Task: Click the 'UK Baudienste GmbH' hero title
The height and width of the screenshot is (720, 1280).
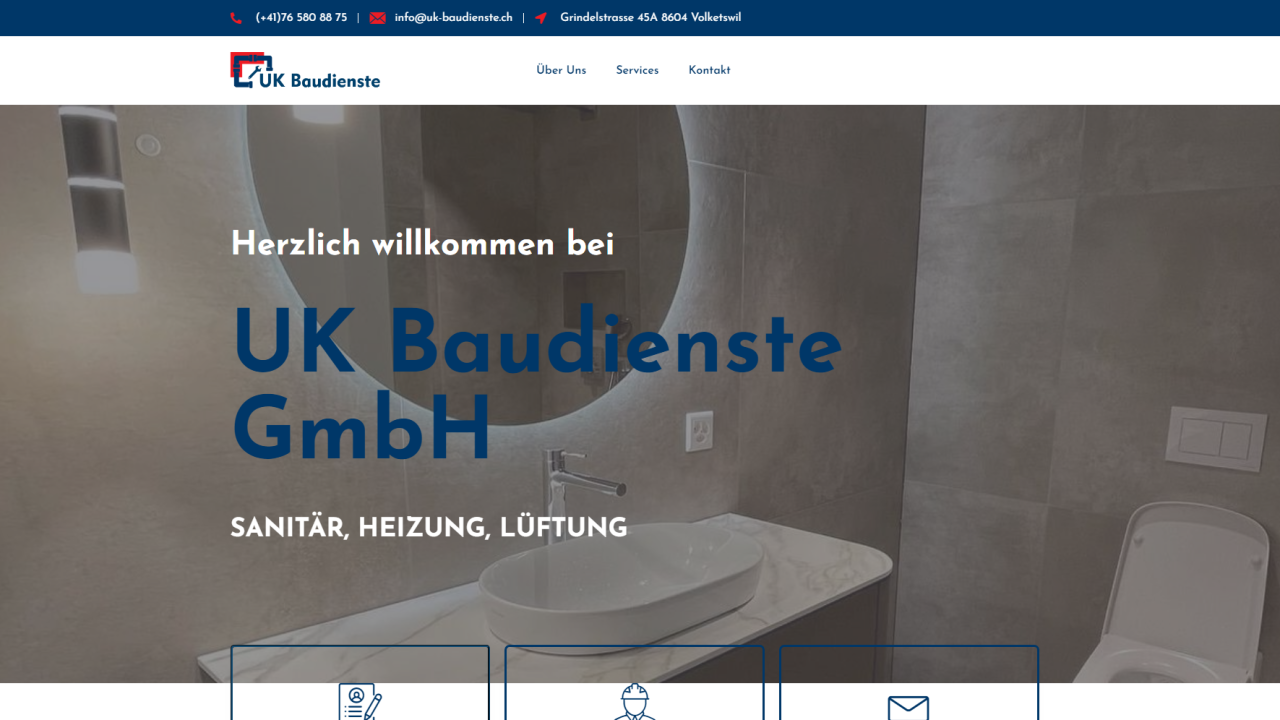Action: coord(536,385)
